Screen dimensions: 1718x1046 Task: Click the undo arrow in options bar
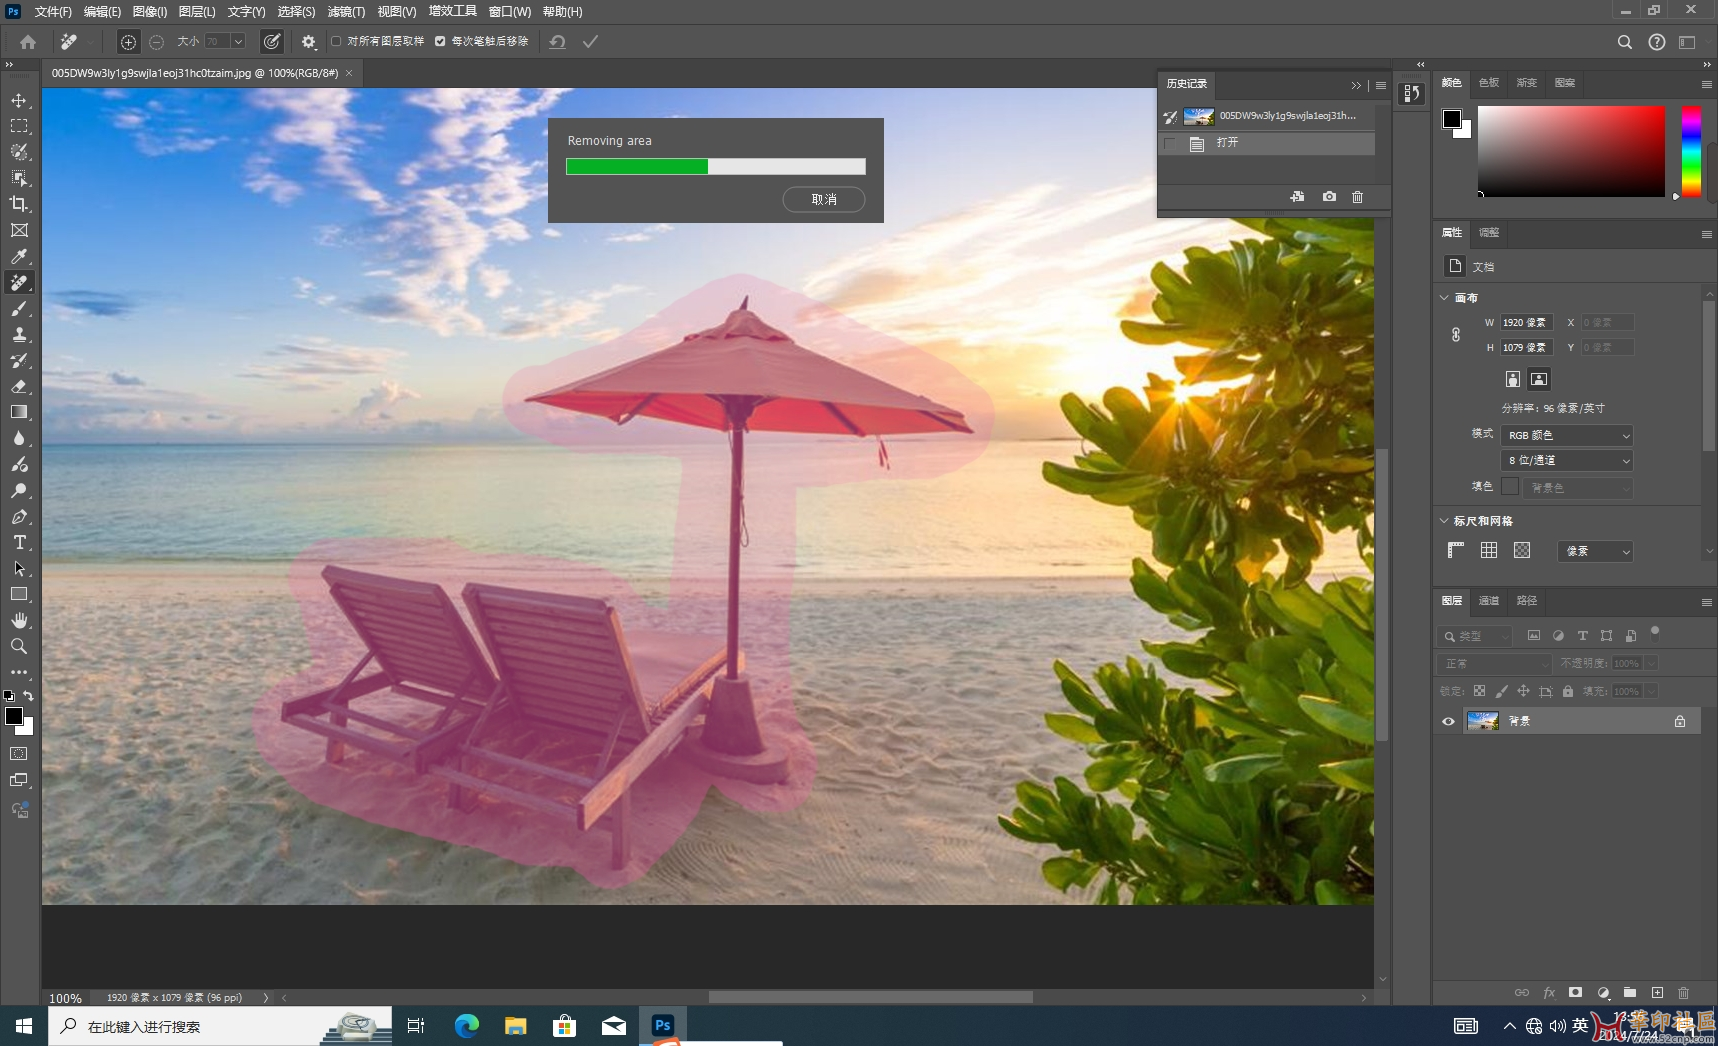tap(558, 42)
